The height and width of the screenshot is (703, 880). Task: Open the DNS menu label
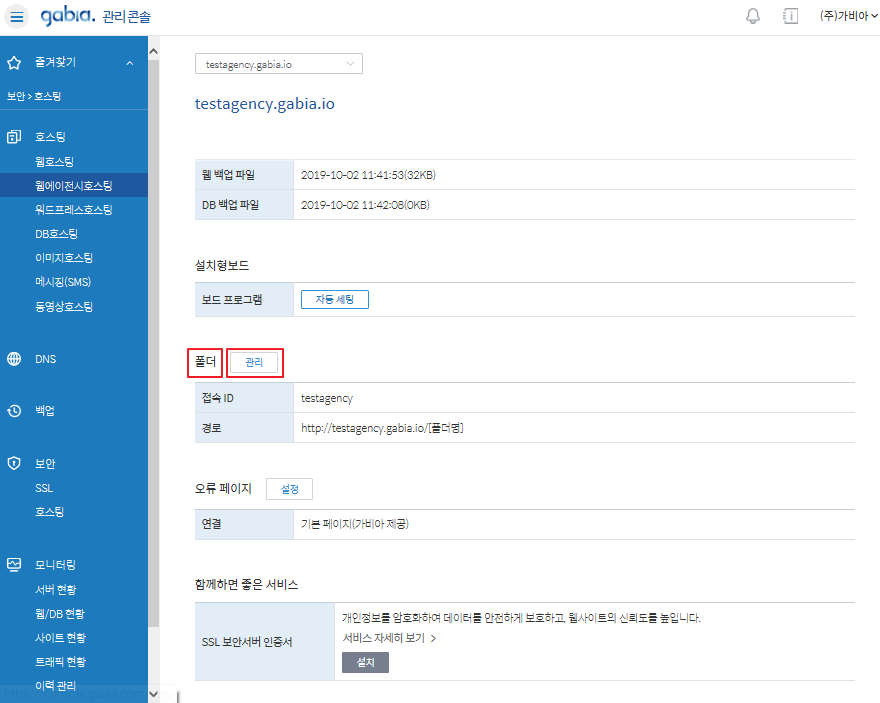pyautogui.click(x=45, y=359)
